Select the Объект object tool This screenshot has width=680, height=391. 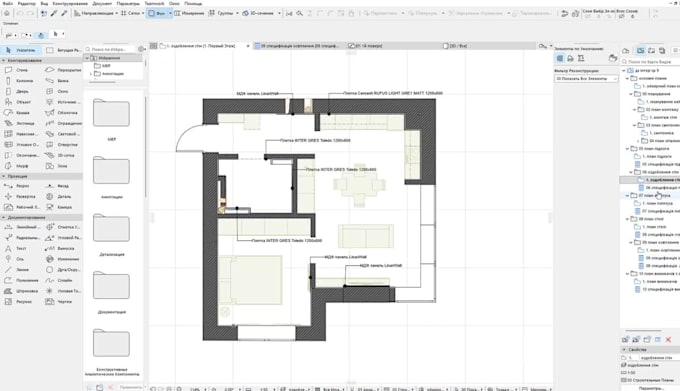[17, 102]
